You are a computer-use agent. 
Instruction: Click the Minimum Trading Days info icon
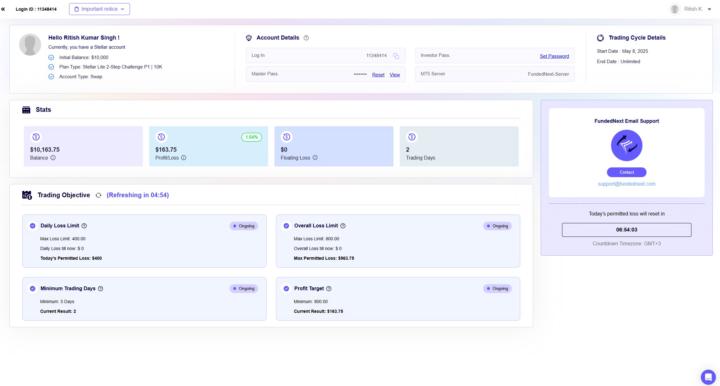coord(101,289)
